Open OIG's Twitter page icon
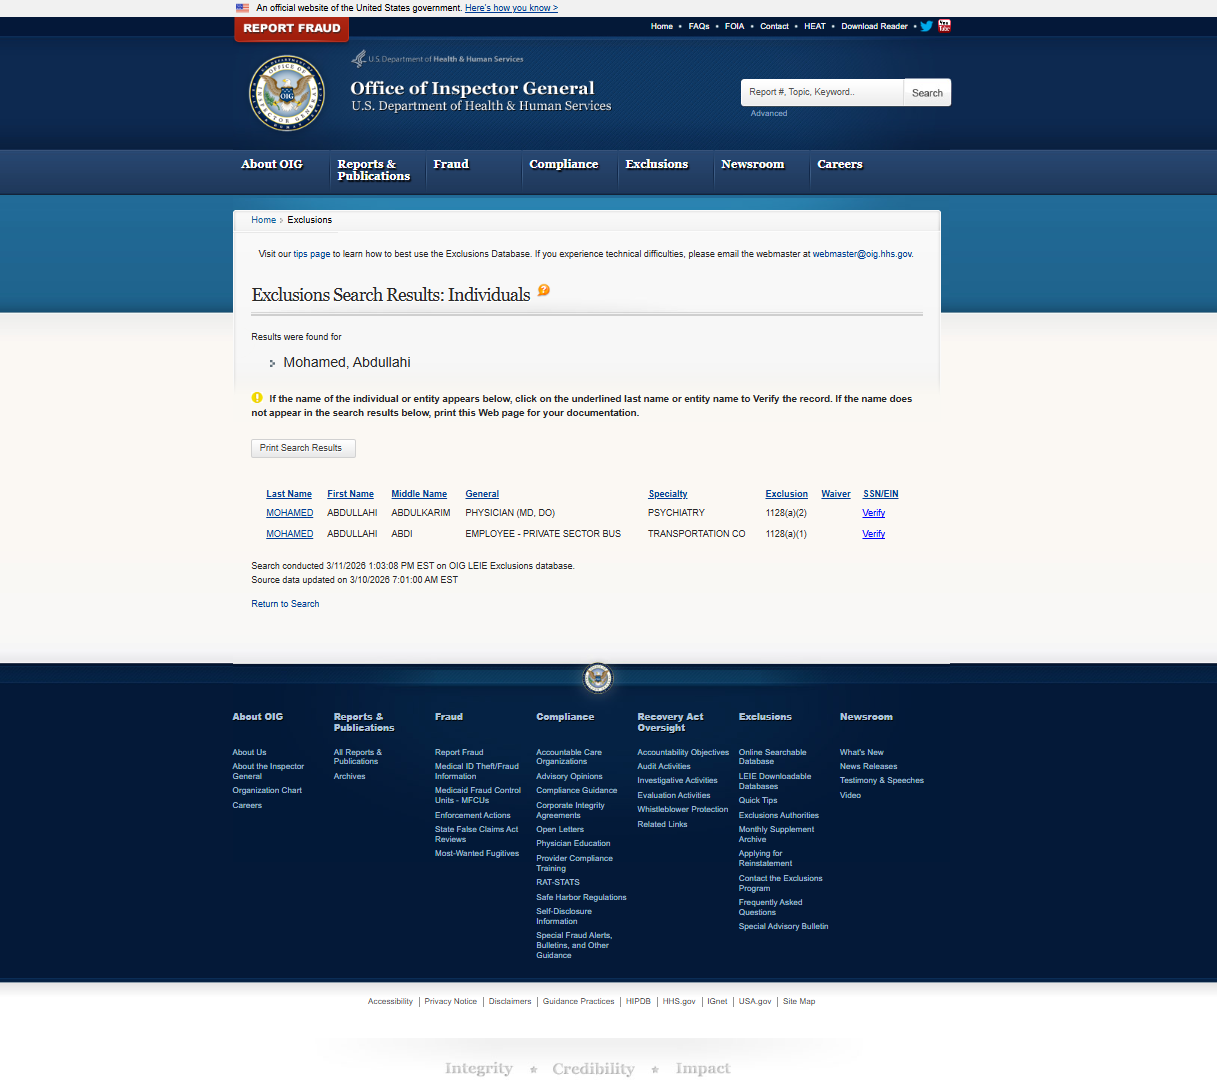This screenshot has width=1217, height=1080. (x=926, y=26)
